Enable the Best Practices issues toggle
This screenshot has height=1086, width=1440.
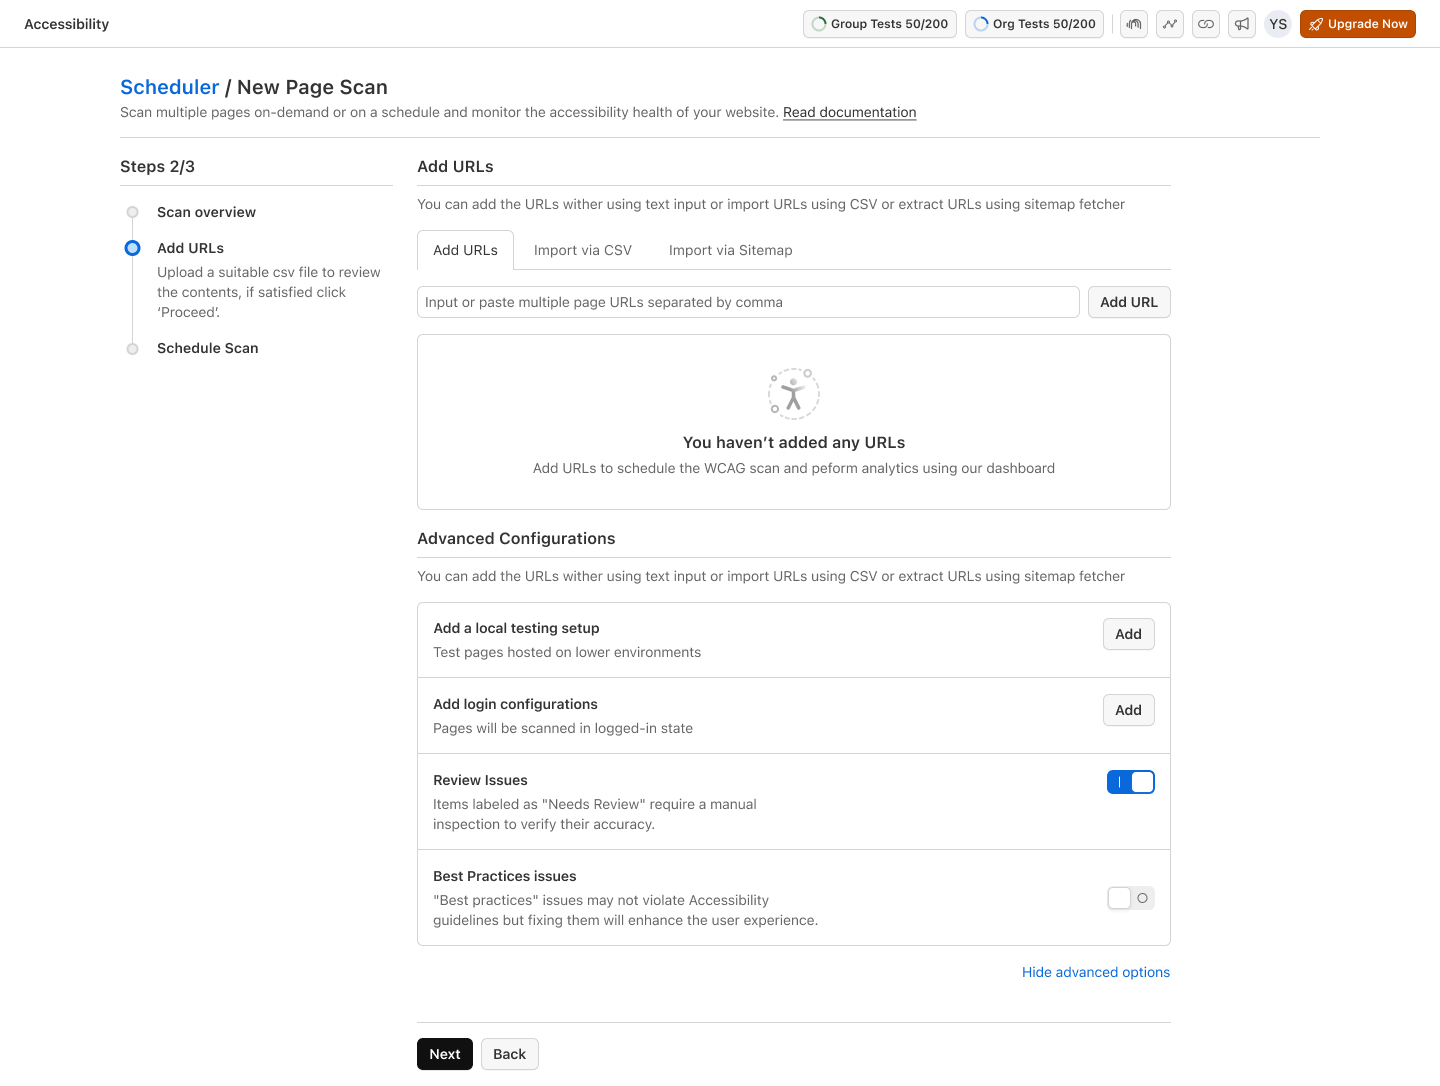coord(1130,897)
